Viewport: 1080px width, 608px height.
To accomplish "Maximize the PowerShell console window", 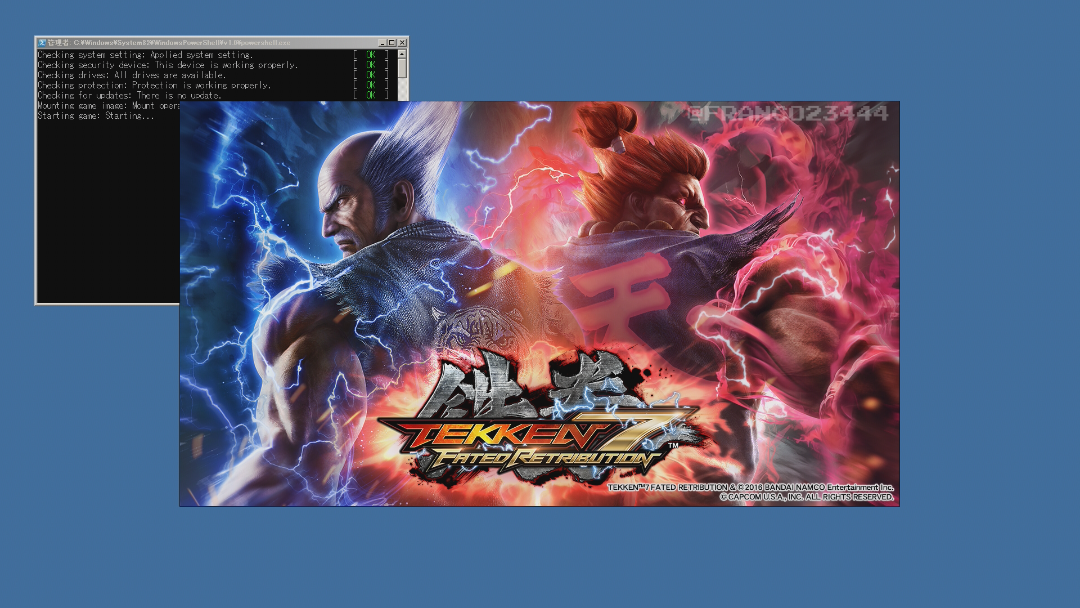I will pyautogui.click(x=392, y=43).
